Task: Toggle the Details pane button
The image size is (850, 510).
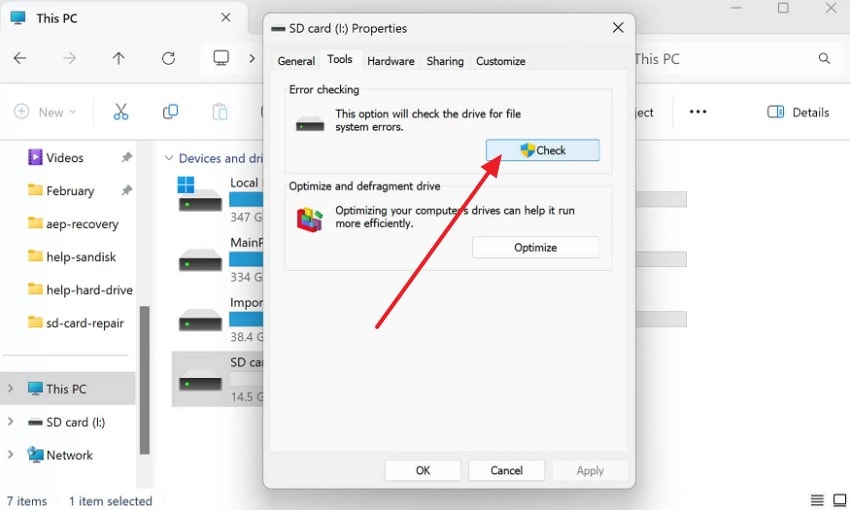Action: tap(798, 112)
